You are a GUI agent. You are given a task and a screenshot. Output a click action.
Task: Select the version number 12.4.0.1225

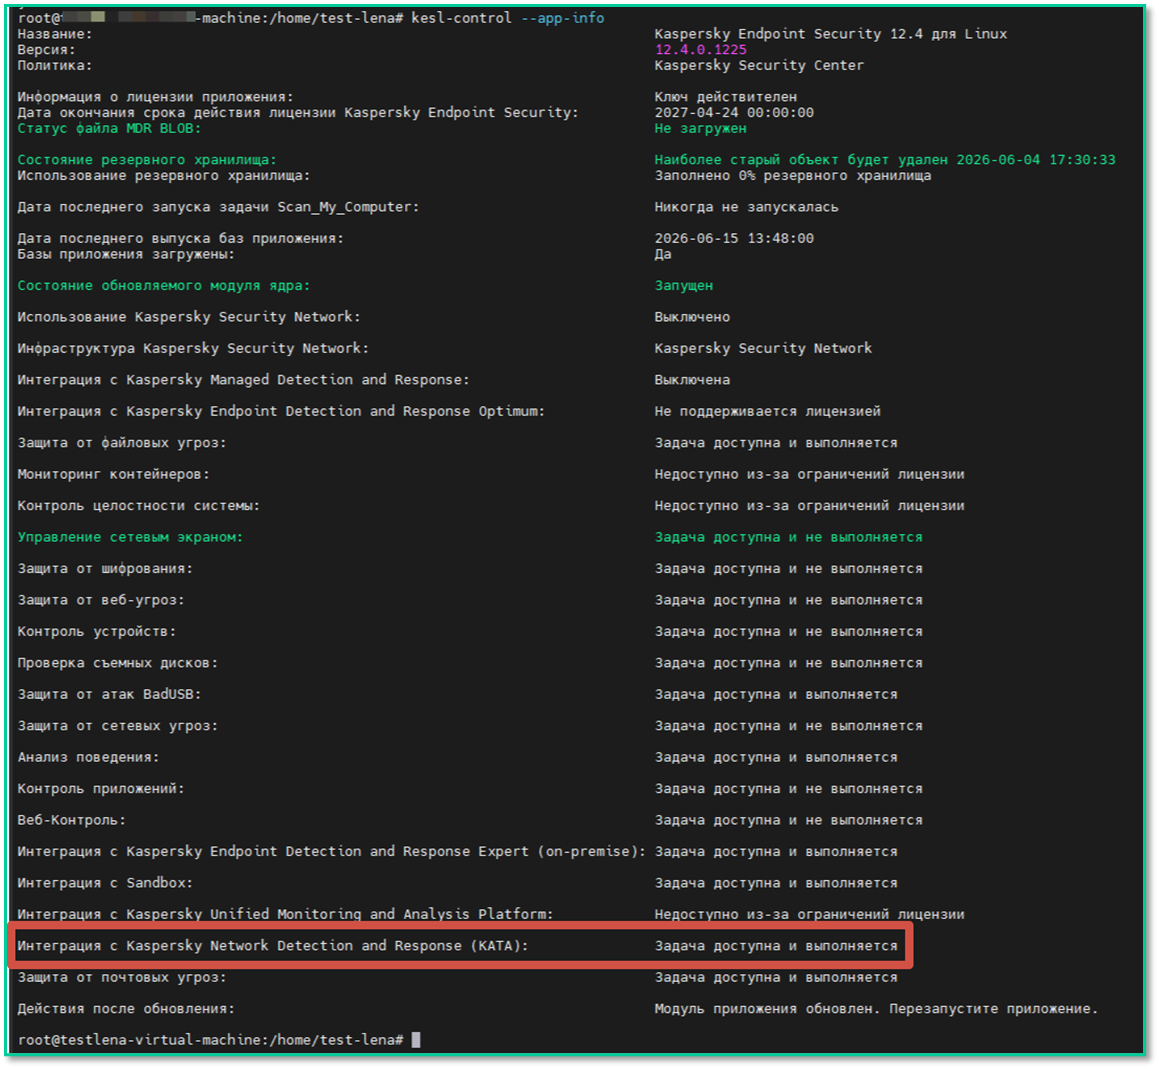point(700,50)
